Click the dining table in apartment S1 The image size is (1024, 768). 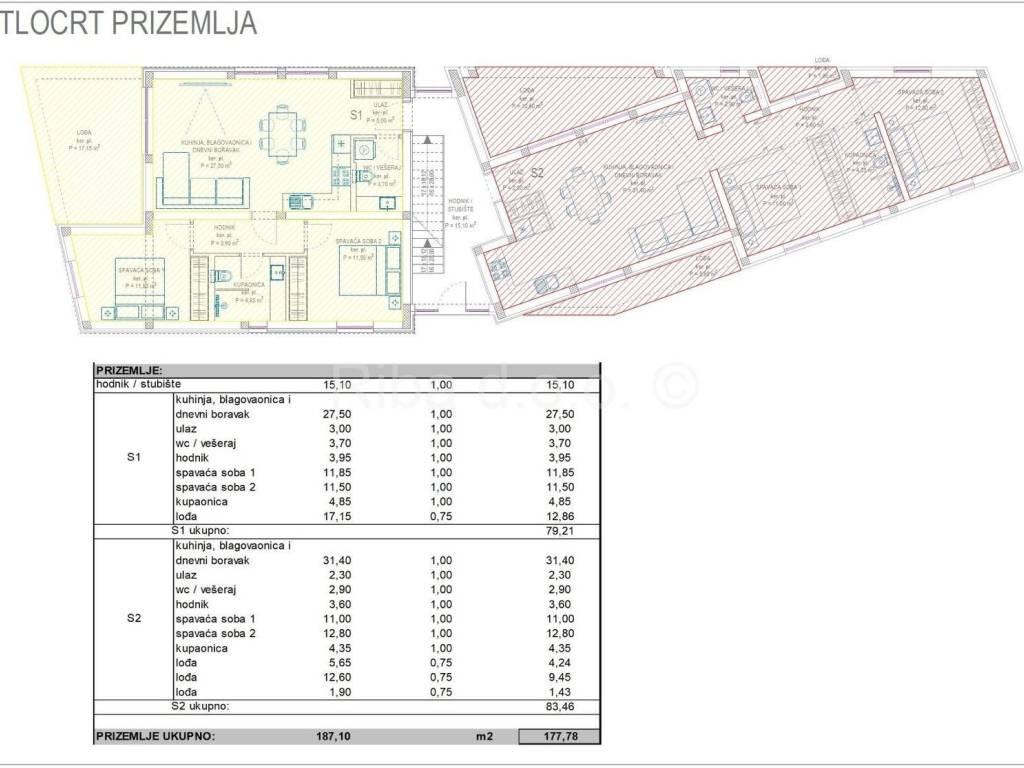pyautogui.click(x=282, y=134)
